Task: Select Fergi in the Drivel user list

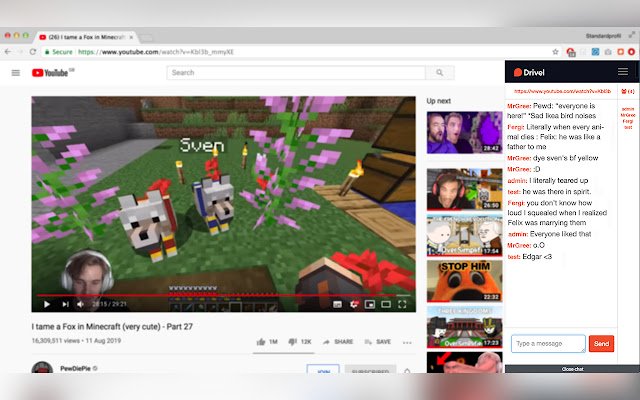Action: click(628, 121)
